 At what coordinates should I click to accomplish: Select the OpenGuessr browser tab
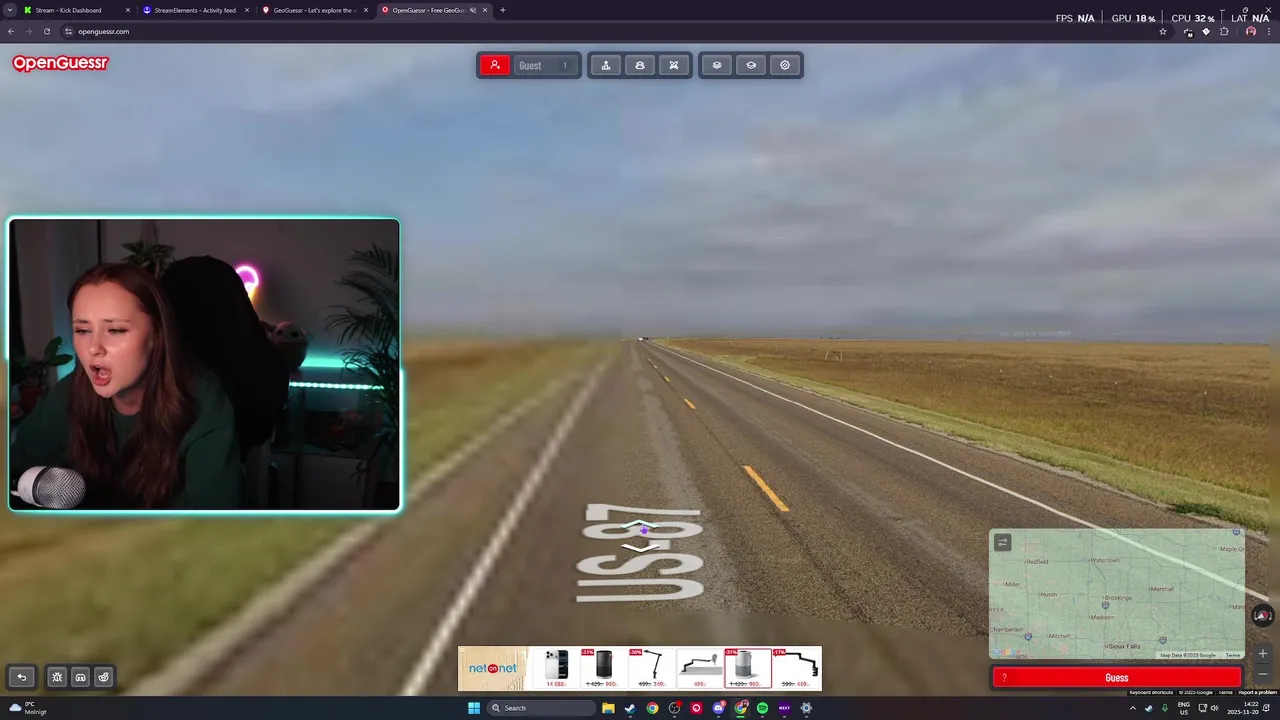tap(433, 10)
